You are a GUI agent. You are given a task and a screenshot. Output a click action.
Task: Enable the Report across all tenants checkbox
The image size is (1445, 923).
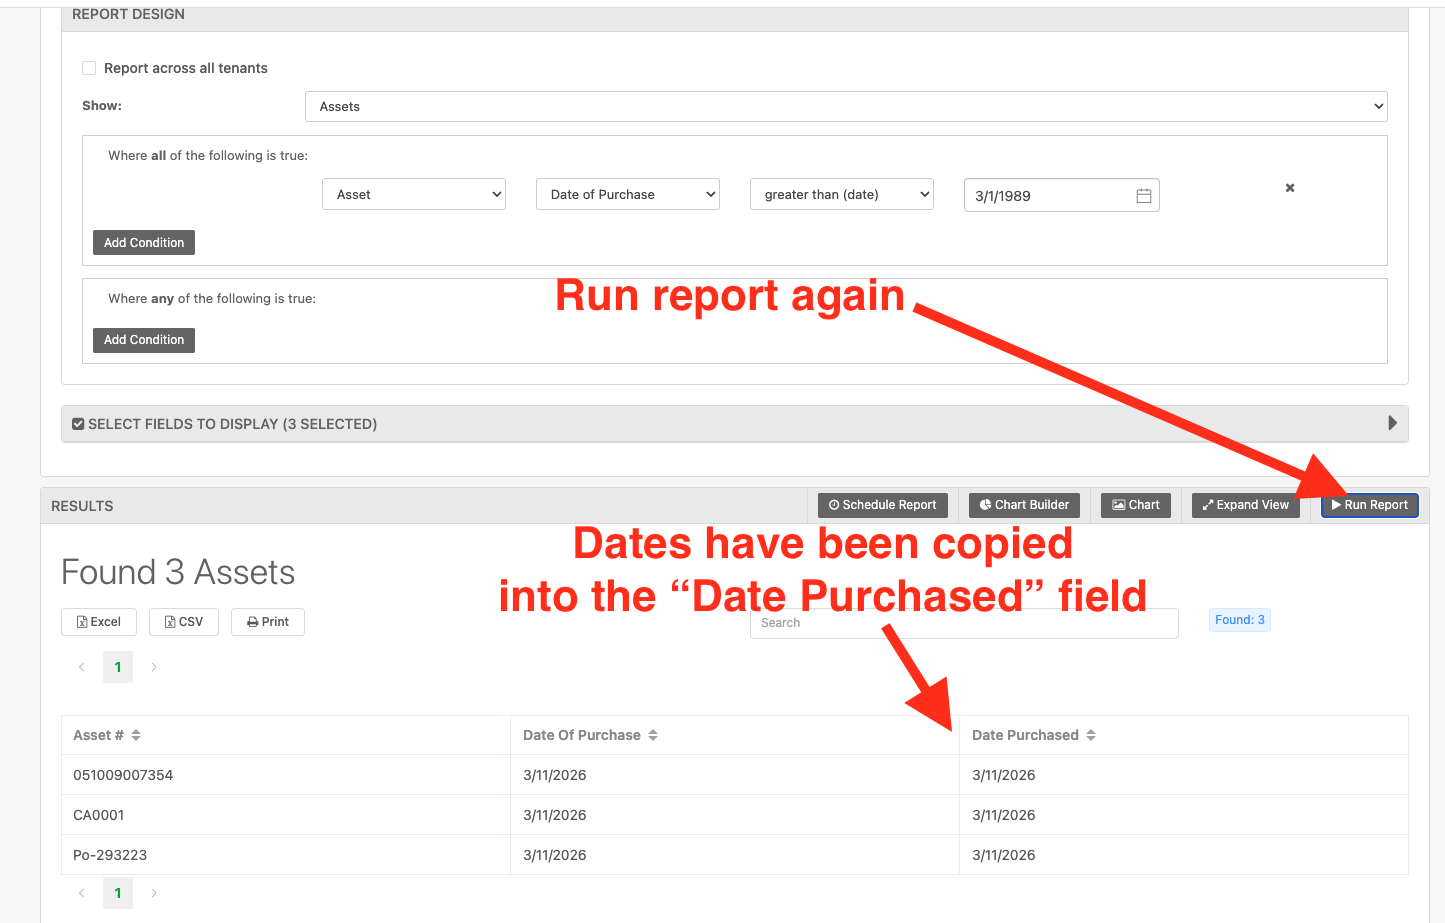point(88,67)
